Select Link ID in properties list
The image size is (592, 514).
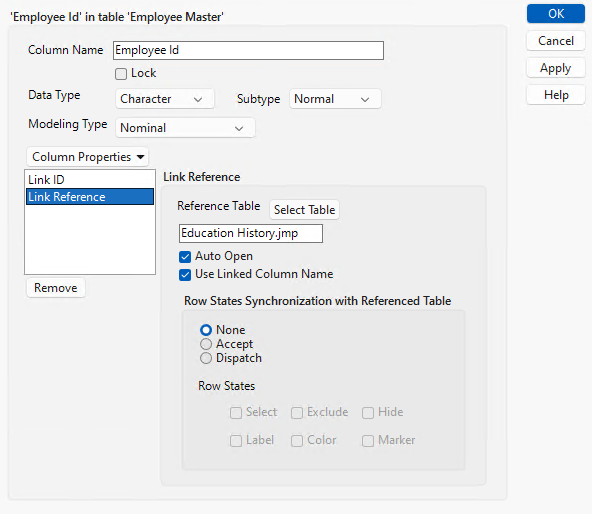tap(90, 180)
